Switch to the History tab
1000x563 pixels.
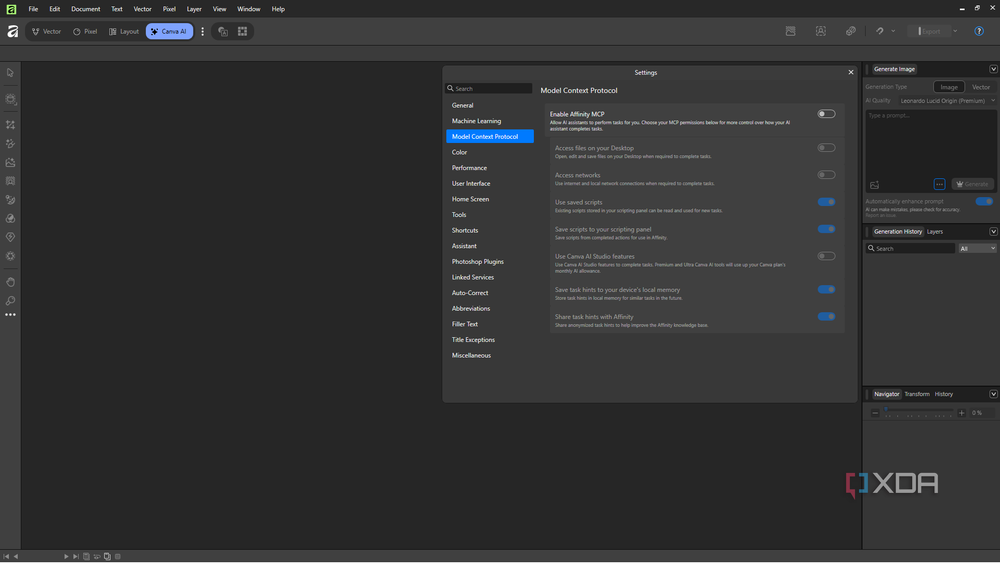[x=943, y=394]
